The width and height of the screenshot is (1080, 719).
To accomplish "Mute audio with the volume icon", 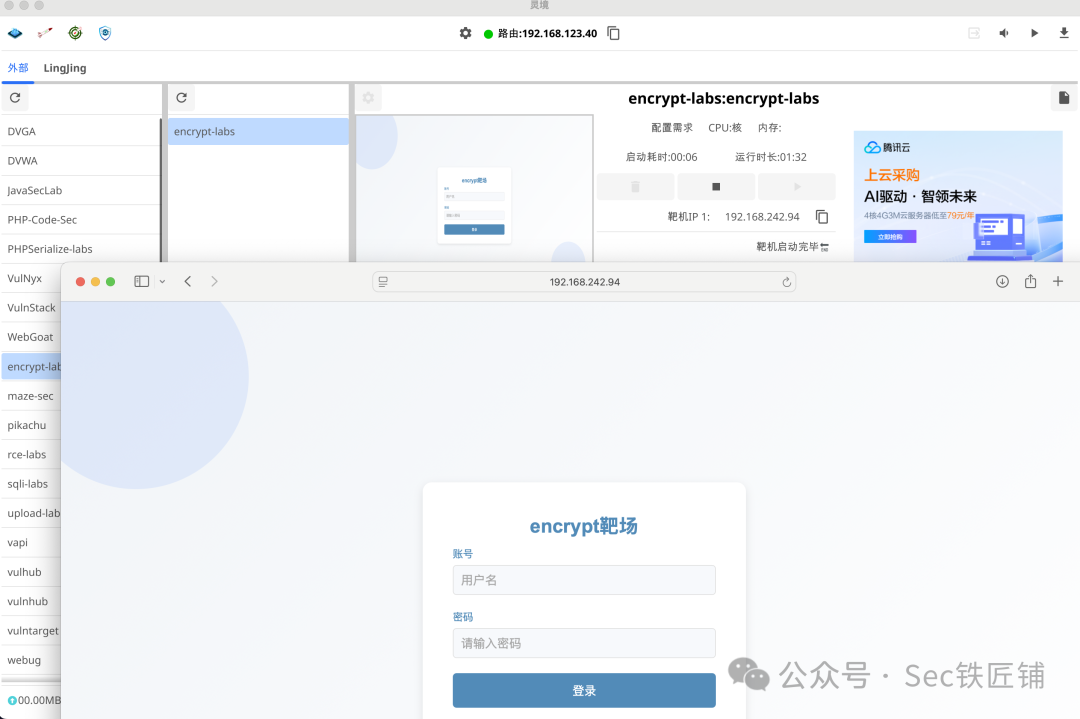I will [x=1003, y=32].
